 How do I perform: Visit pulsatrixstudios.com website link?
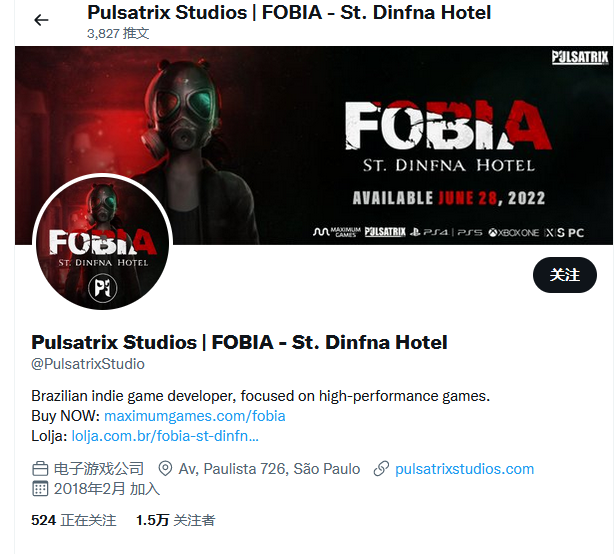tap(464, 469)
